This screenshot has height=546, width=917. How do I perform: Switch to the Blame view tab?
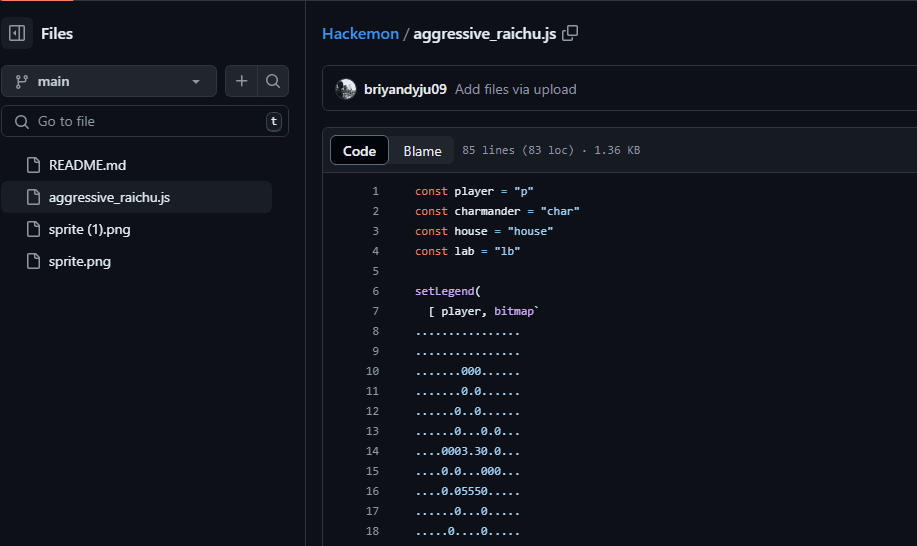[x=422, y=151]
